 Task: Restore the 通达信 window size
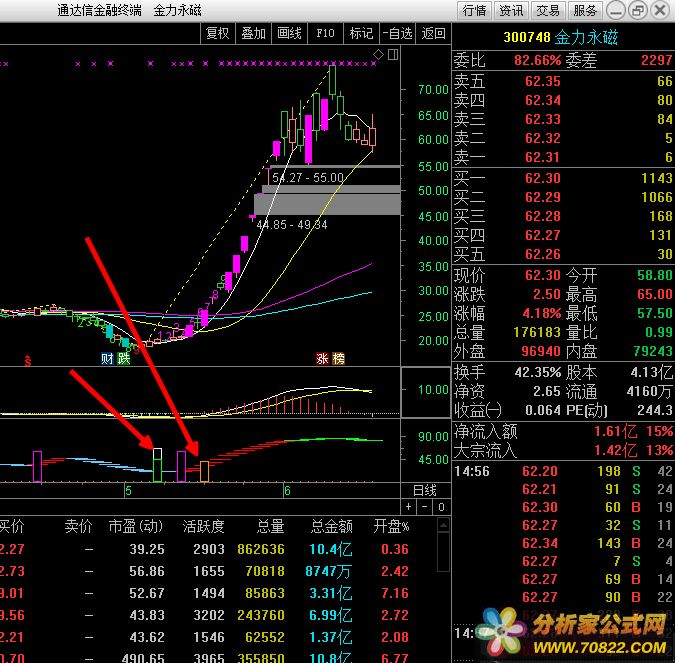(x=638, y=10)
